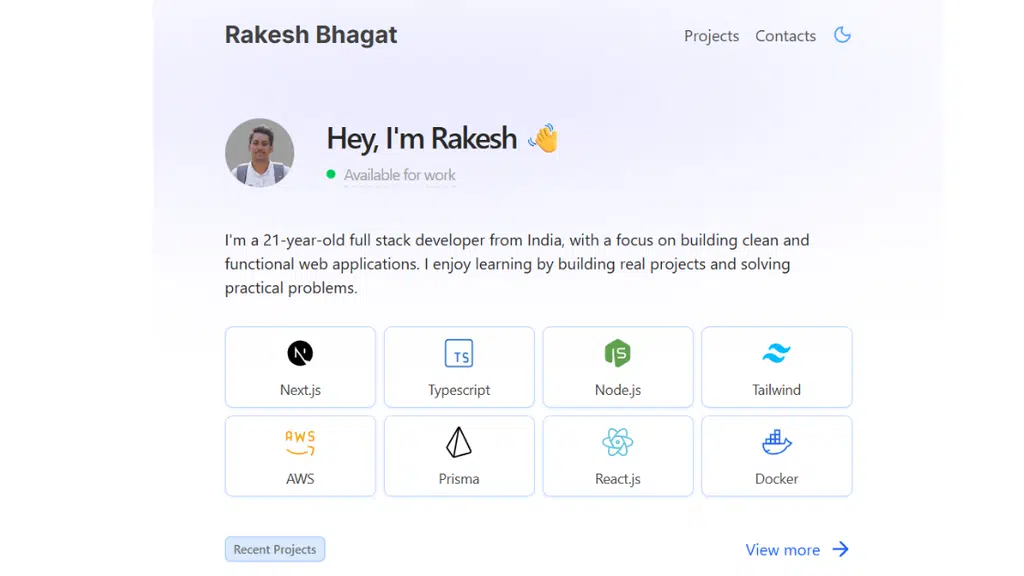Open the Projects nav link
This screenshot has height=576, width=1024.
[x=711, y=36]
